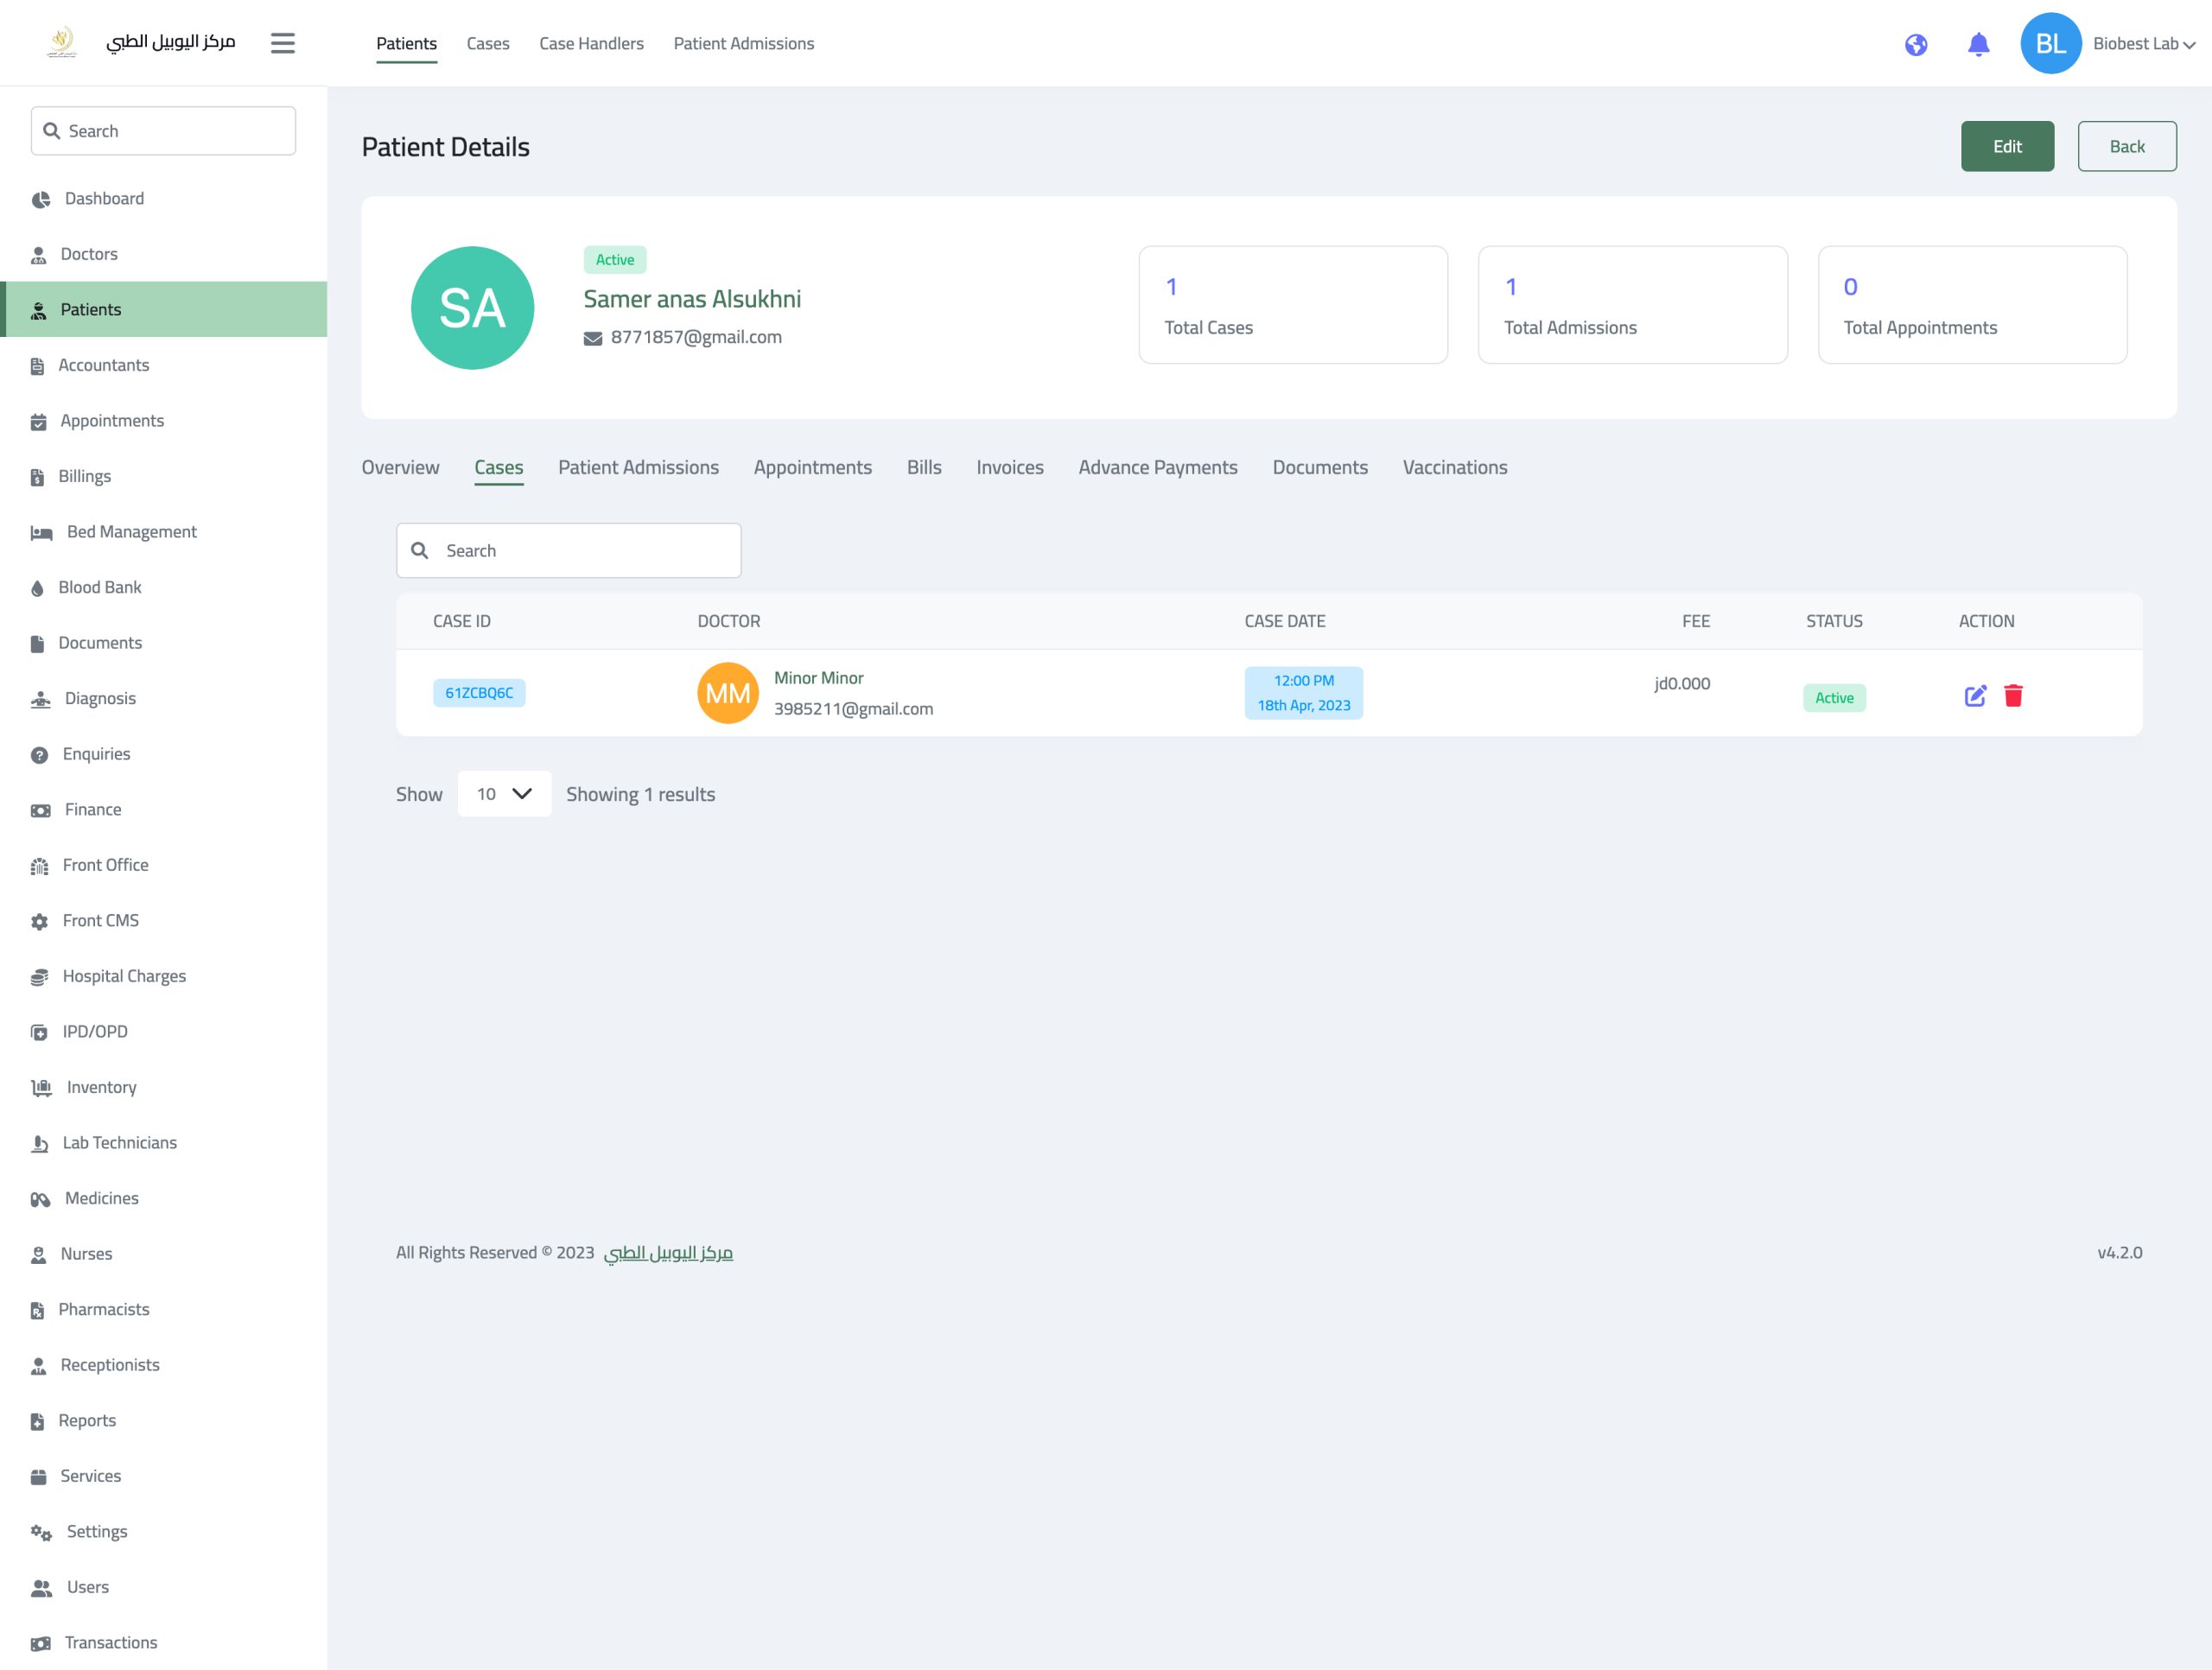Open Enquiries sidebar item

[x=163, y=753]
